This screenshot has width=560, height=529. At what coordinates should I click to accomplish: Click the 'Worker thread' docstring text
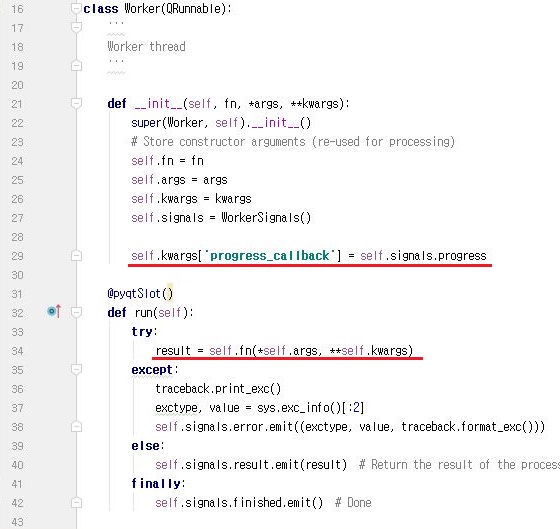pyautogui.click(x=146, y=46)
